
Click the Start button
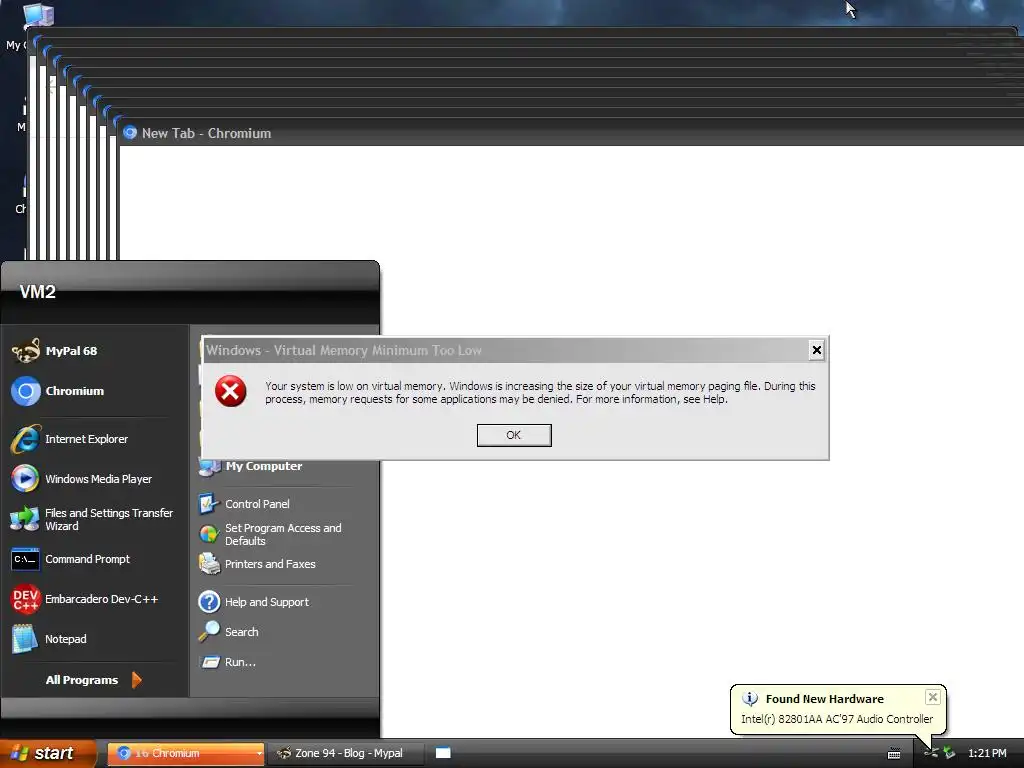49,753
